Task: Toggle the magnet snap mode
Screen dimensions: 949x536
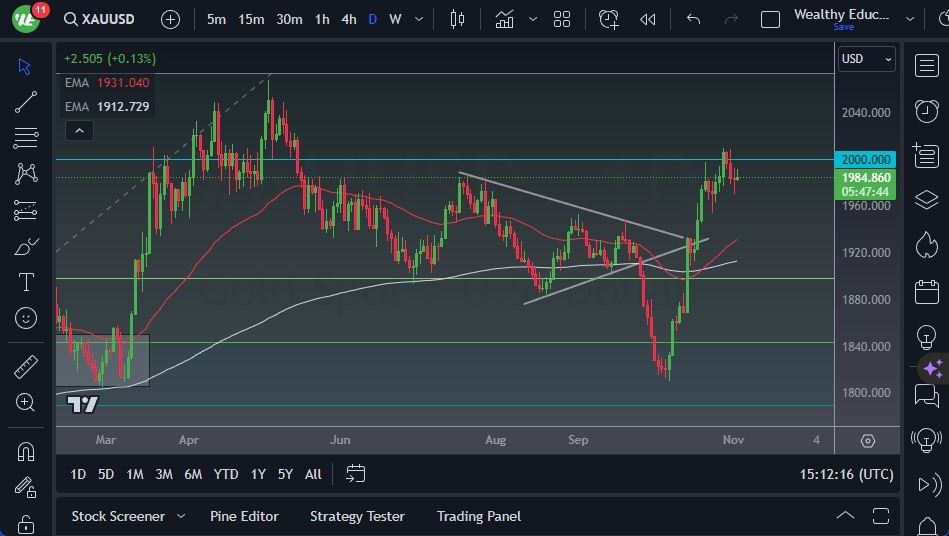Action: tap(26, 451)
